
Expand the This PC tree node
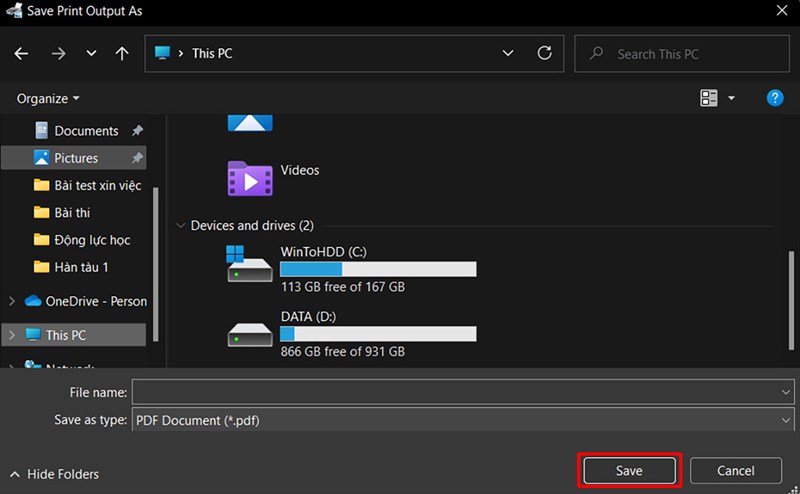(12, 335)
